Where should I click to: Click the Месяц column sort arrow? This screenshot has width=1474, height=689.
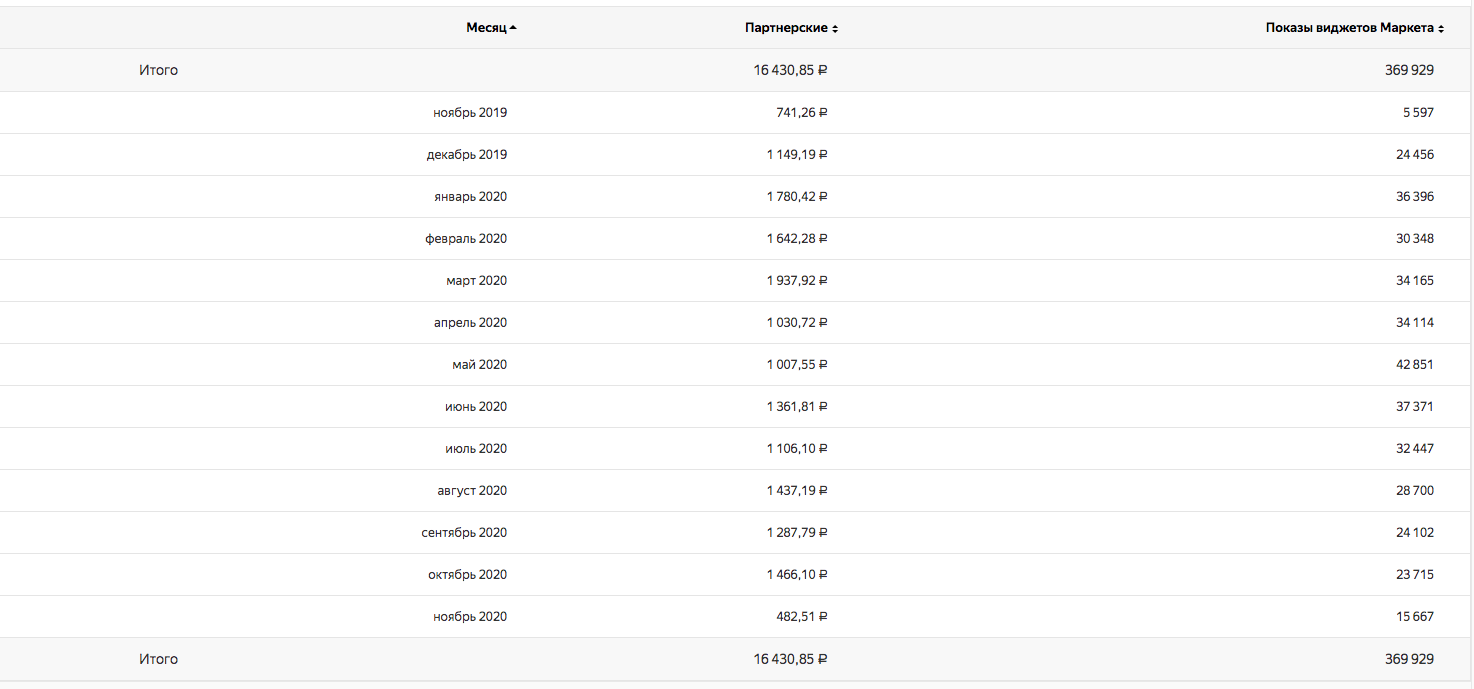[x=513, y=29]
